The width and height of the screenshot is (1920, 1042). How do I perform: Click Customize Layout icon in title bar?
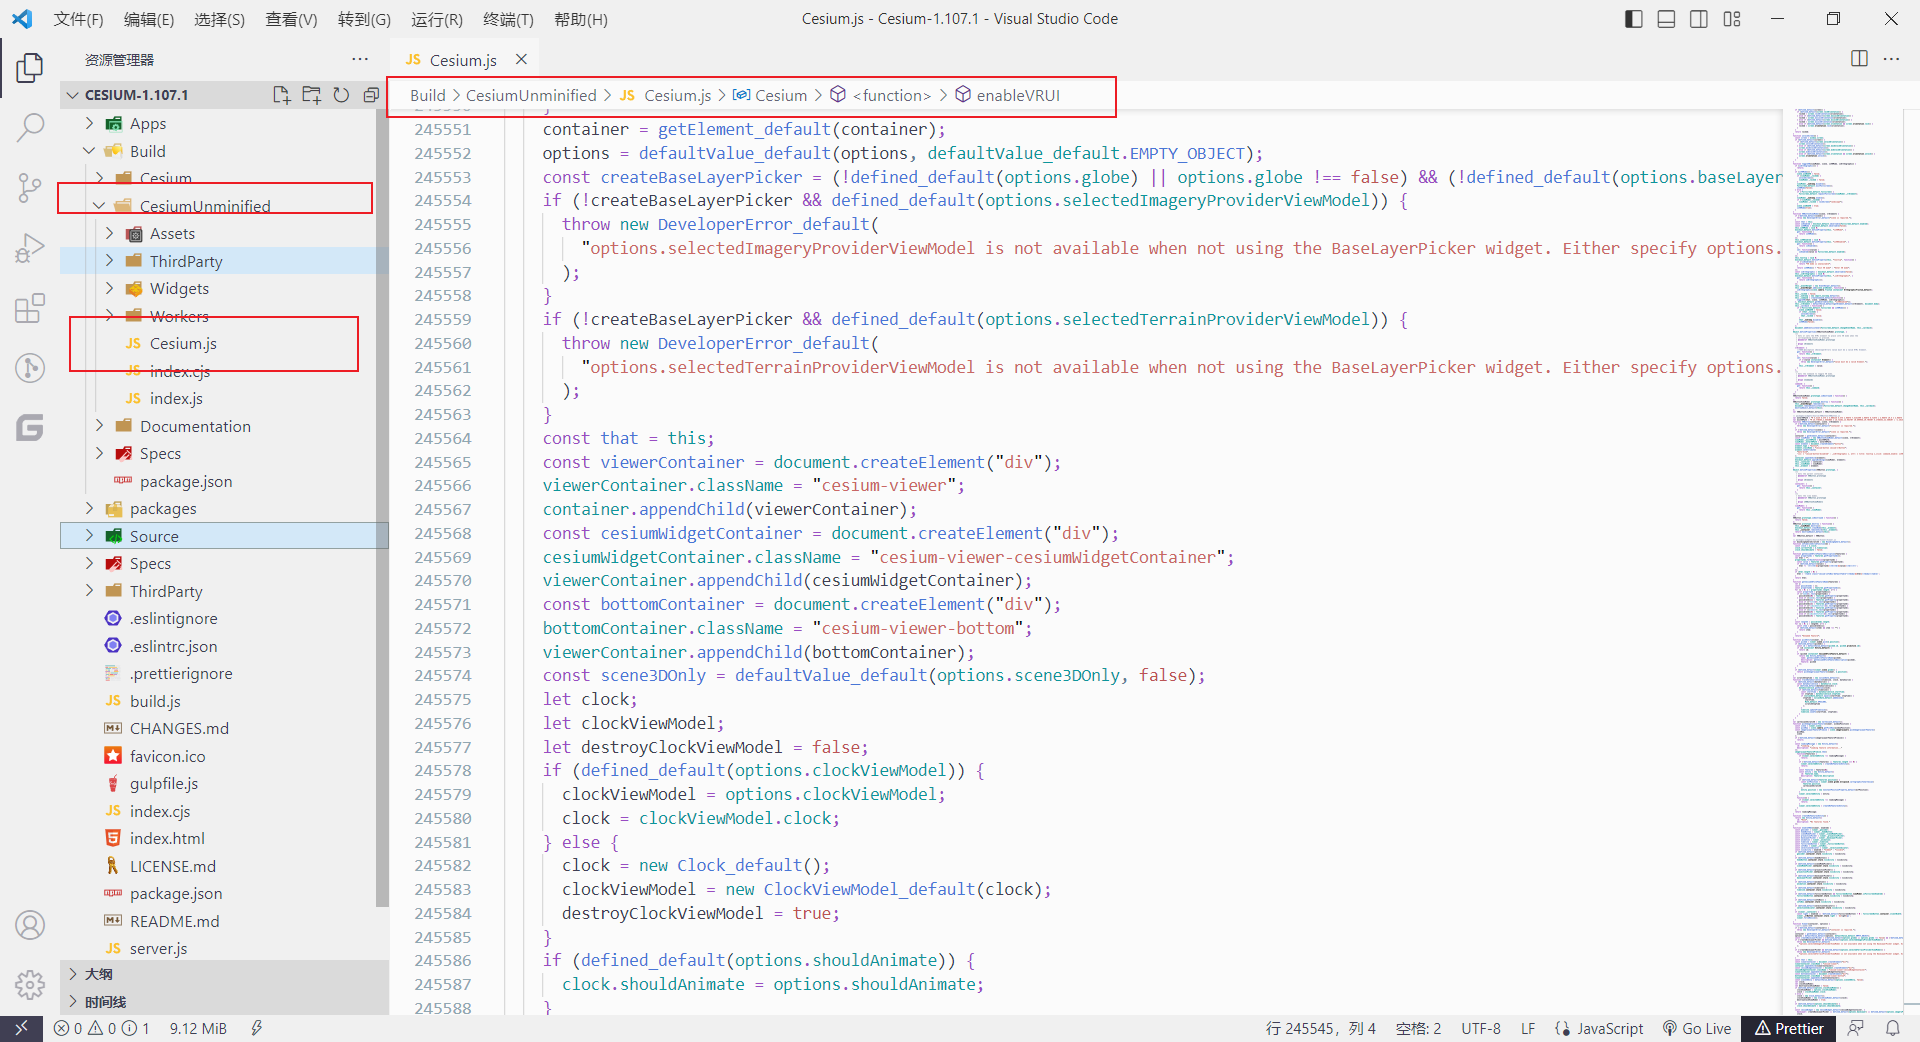[x=1732, y=19]
